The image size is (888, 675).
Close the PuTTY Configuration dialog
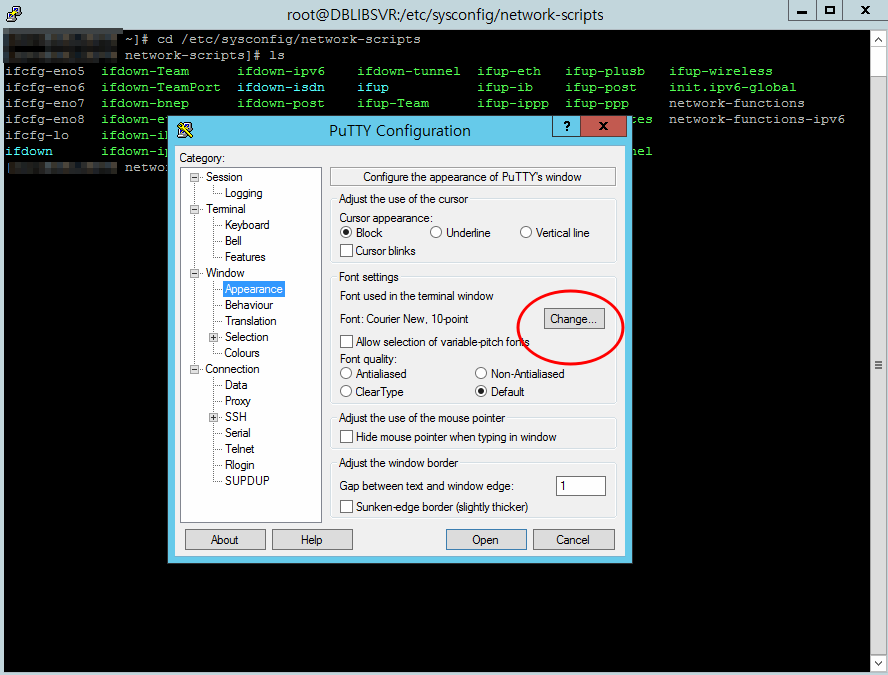click(604, 126)
